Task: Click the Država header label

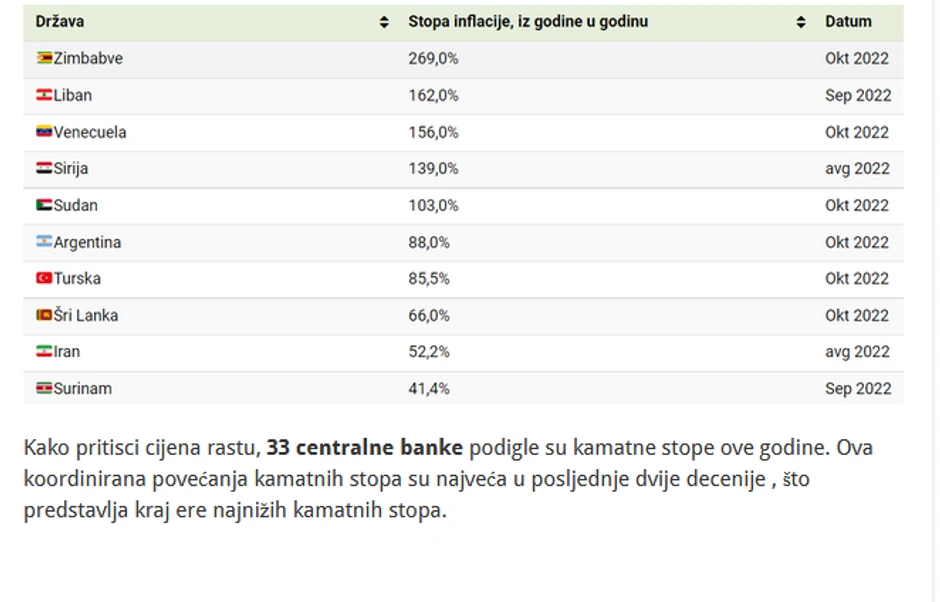Action: pos(60,21)
